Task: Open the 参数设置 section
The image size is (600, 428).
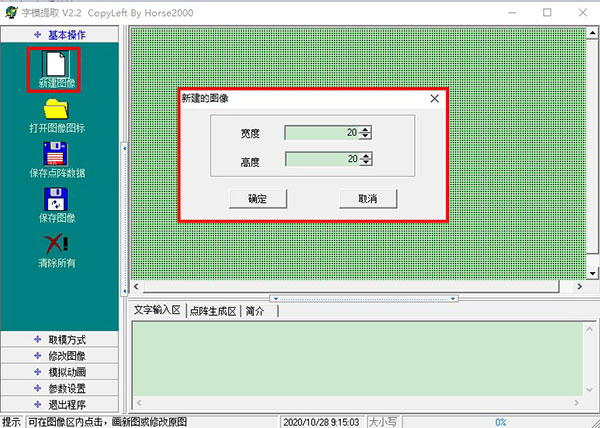Action: pos(60,388)
